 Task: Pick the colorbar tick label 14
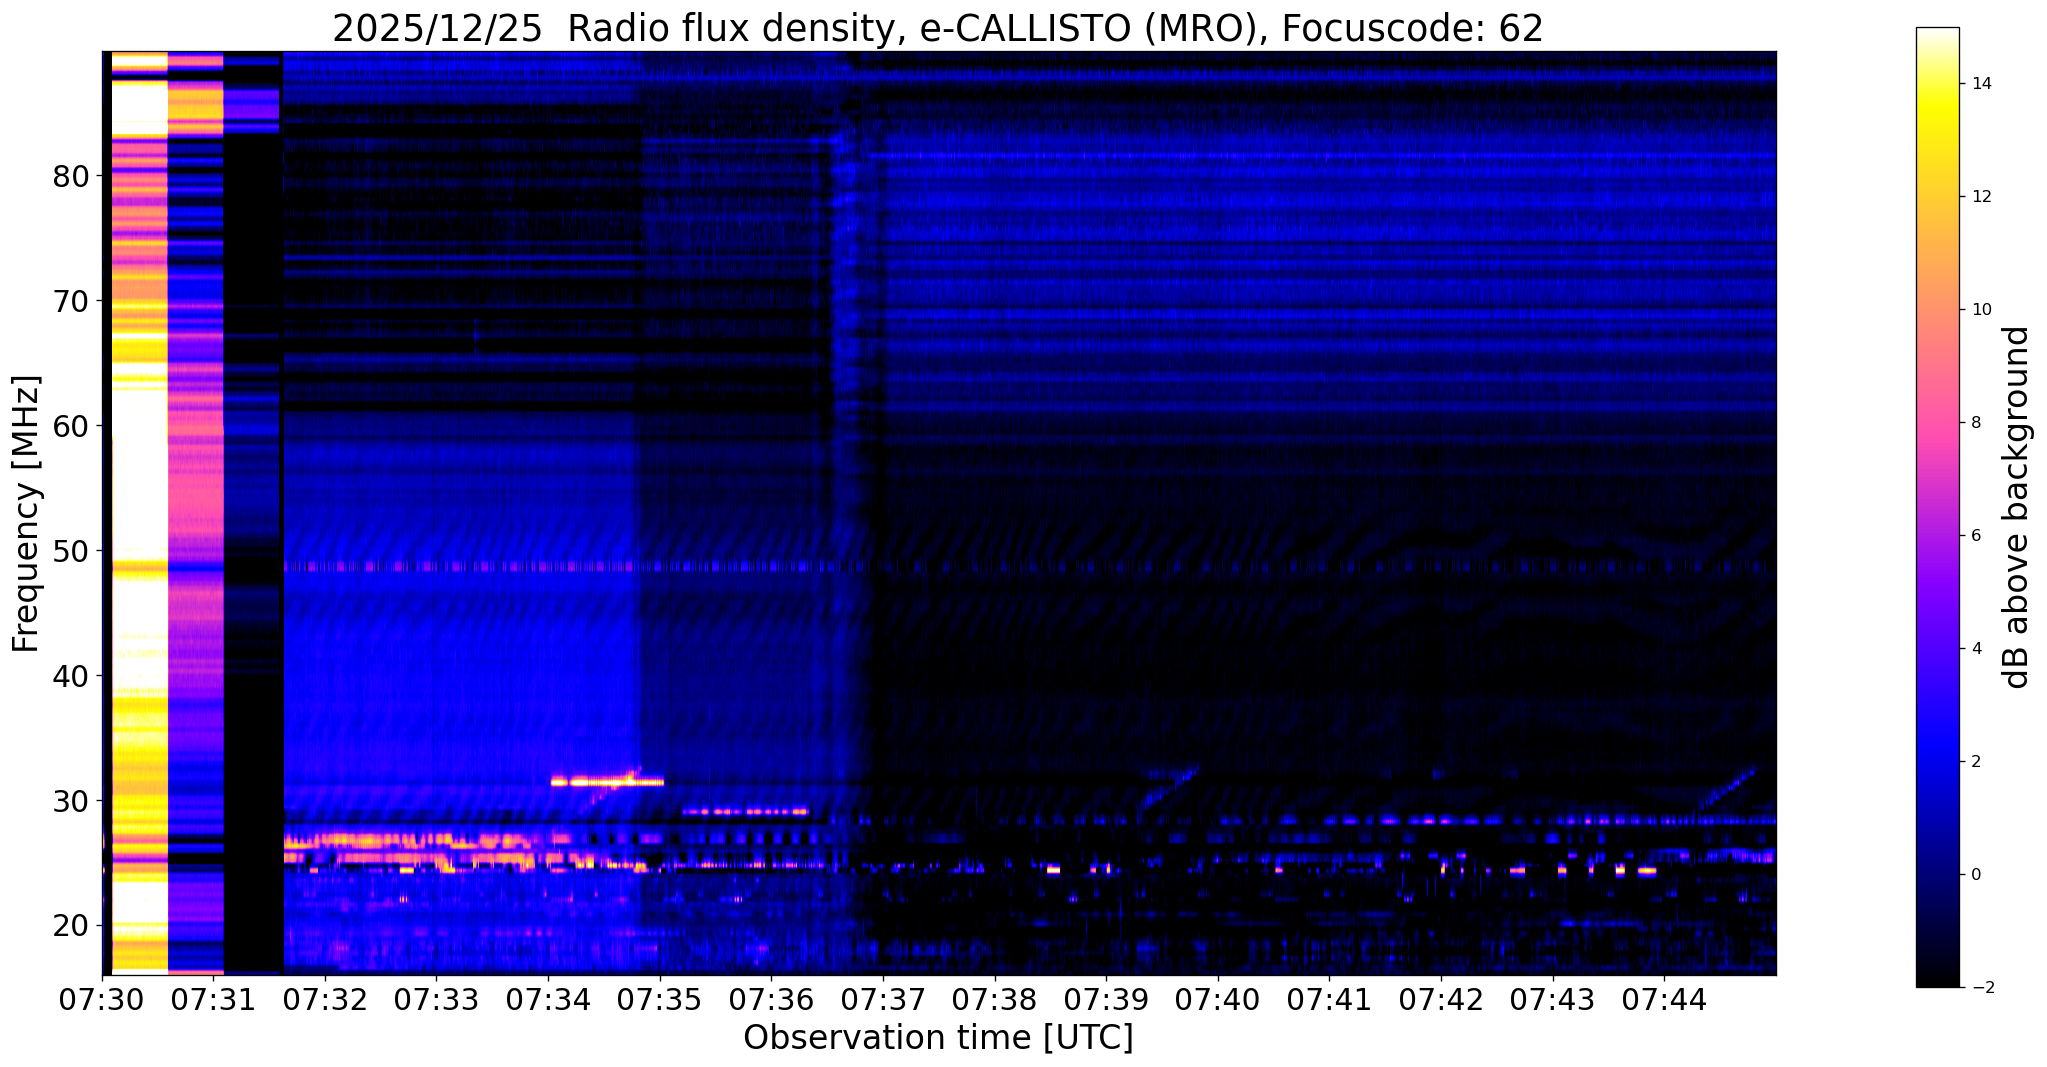pos(1980,84)
